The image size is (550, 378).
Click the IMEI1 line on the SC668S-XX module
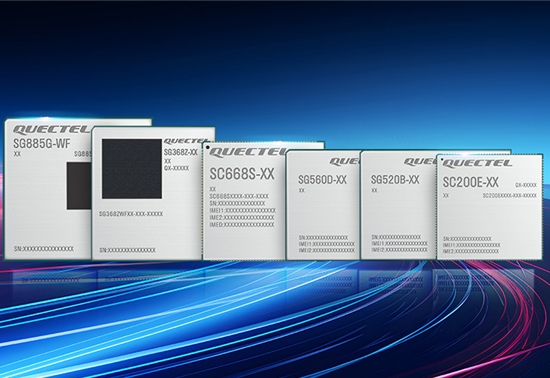(x=242, y=210)
